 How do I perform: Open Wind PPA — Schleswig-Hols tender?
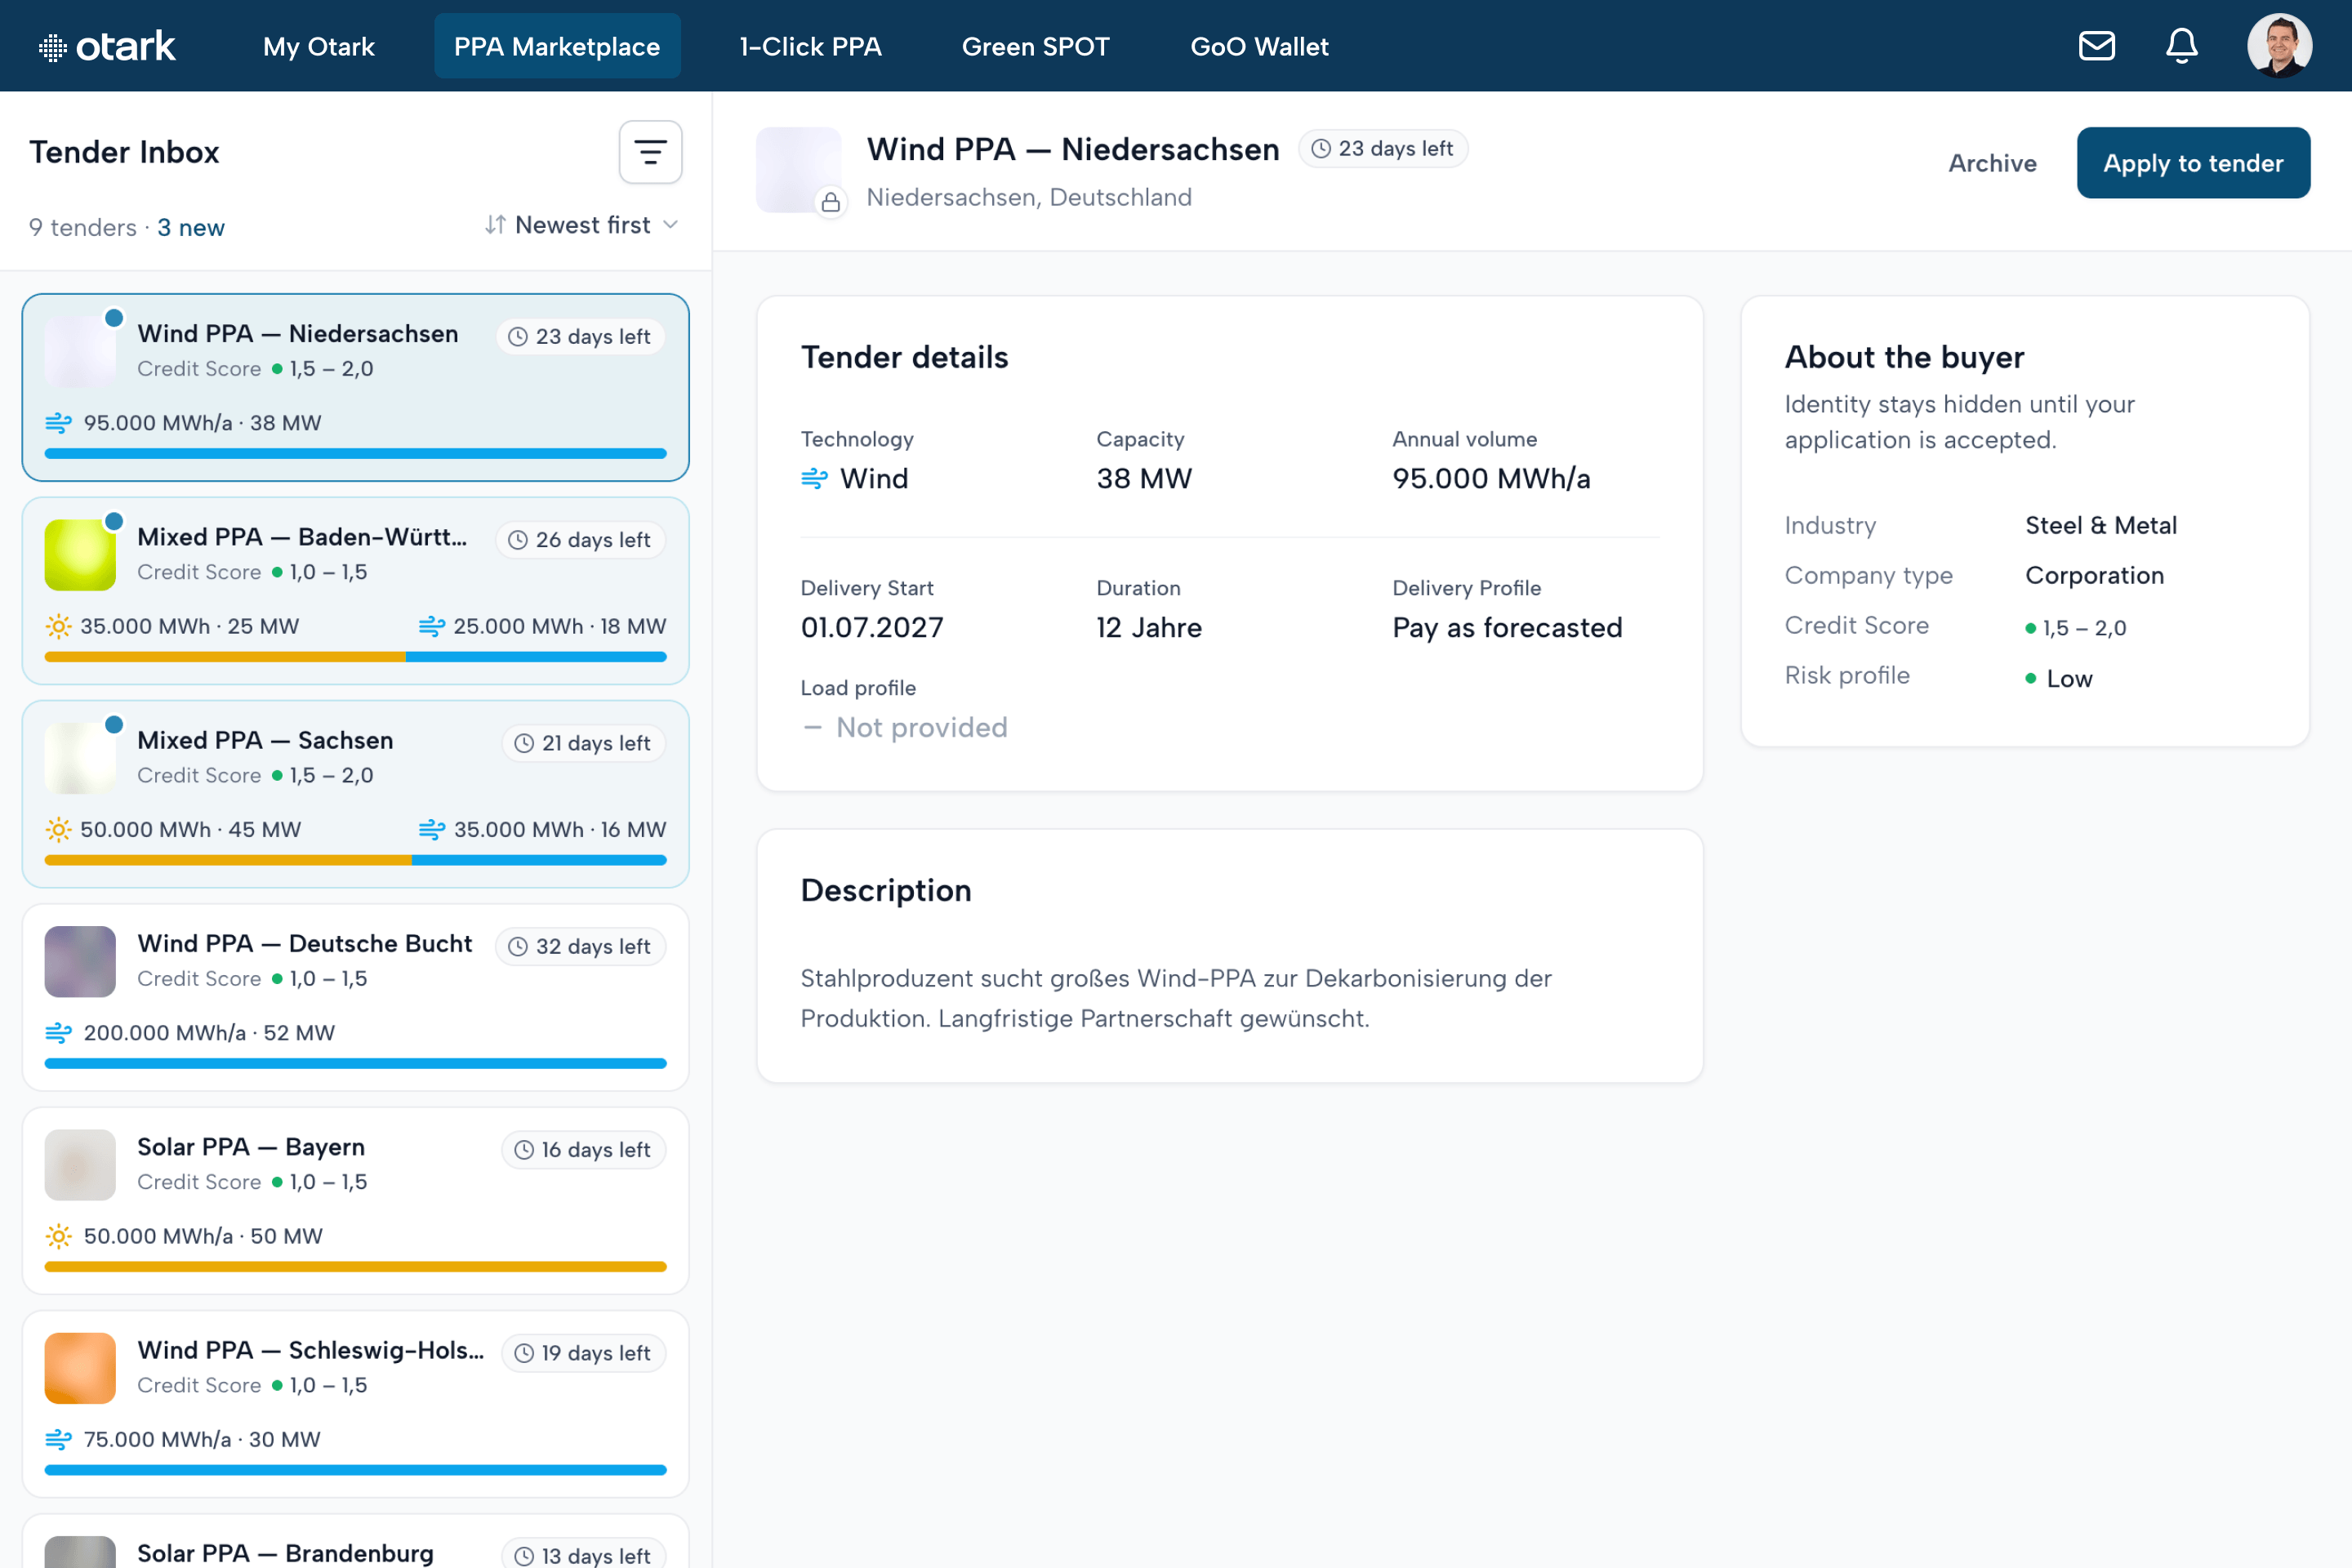[356, 1404]
